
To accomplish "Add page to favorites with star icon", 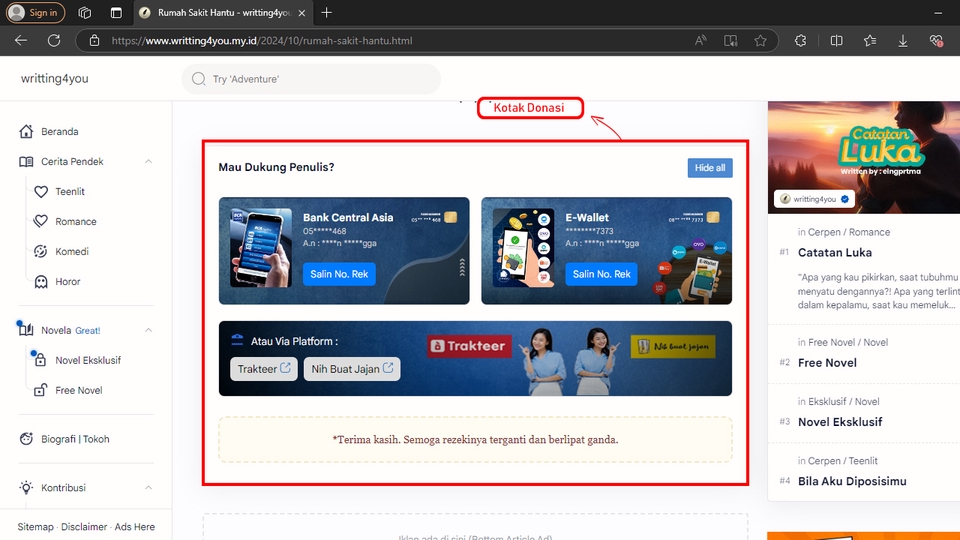I will click(x=760, y=40).
